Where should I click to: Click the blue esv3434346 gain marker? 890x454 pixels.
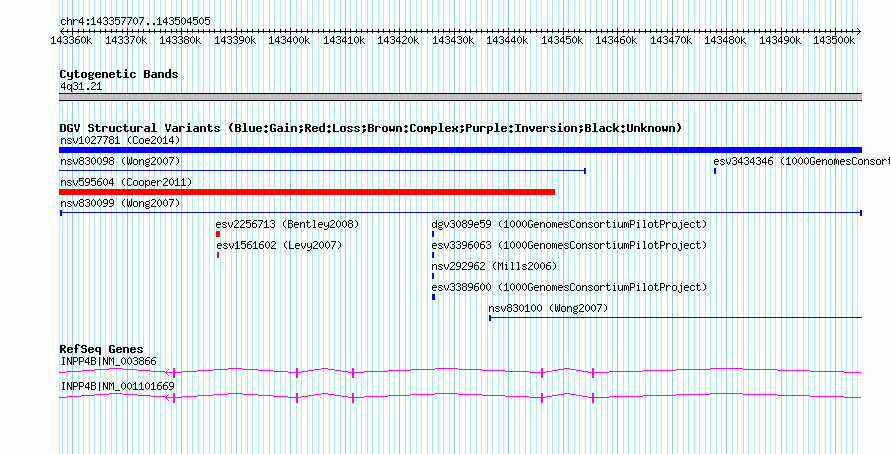pyautogui.click(x=715, y=171)
